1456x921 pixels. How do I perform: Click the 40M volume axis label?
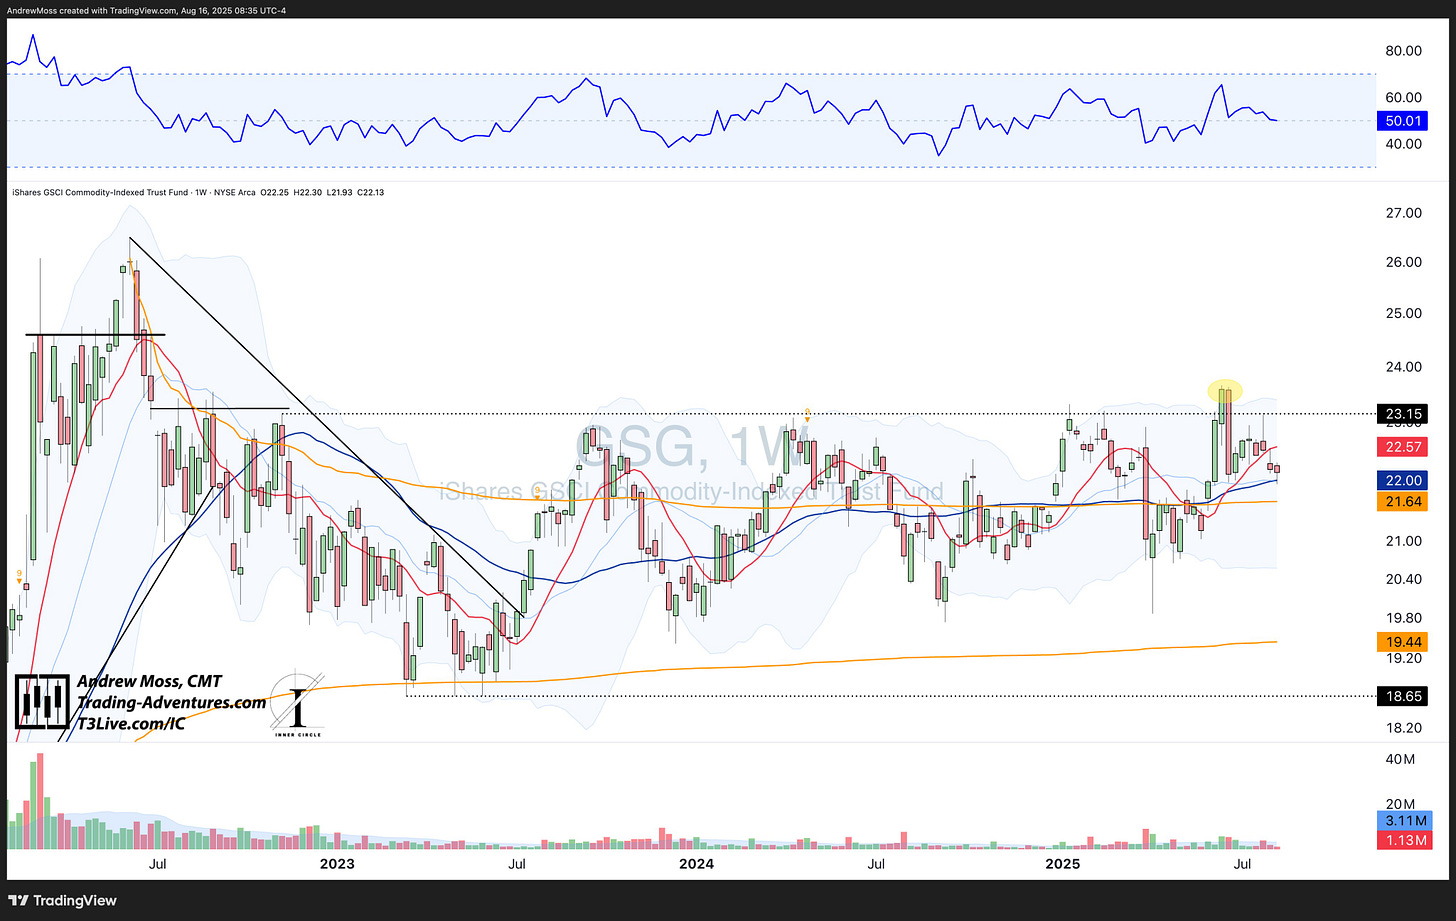coord(1400,760)
